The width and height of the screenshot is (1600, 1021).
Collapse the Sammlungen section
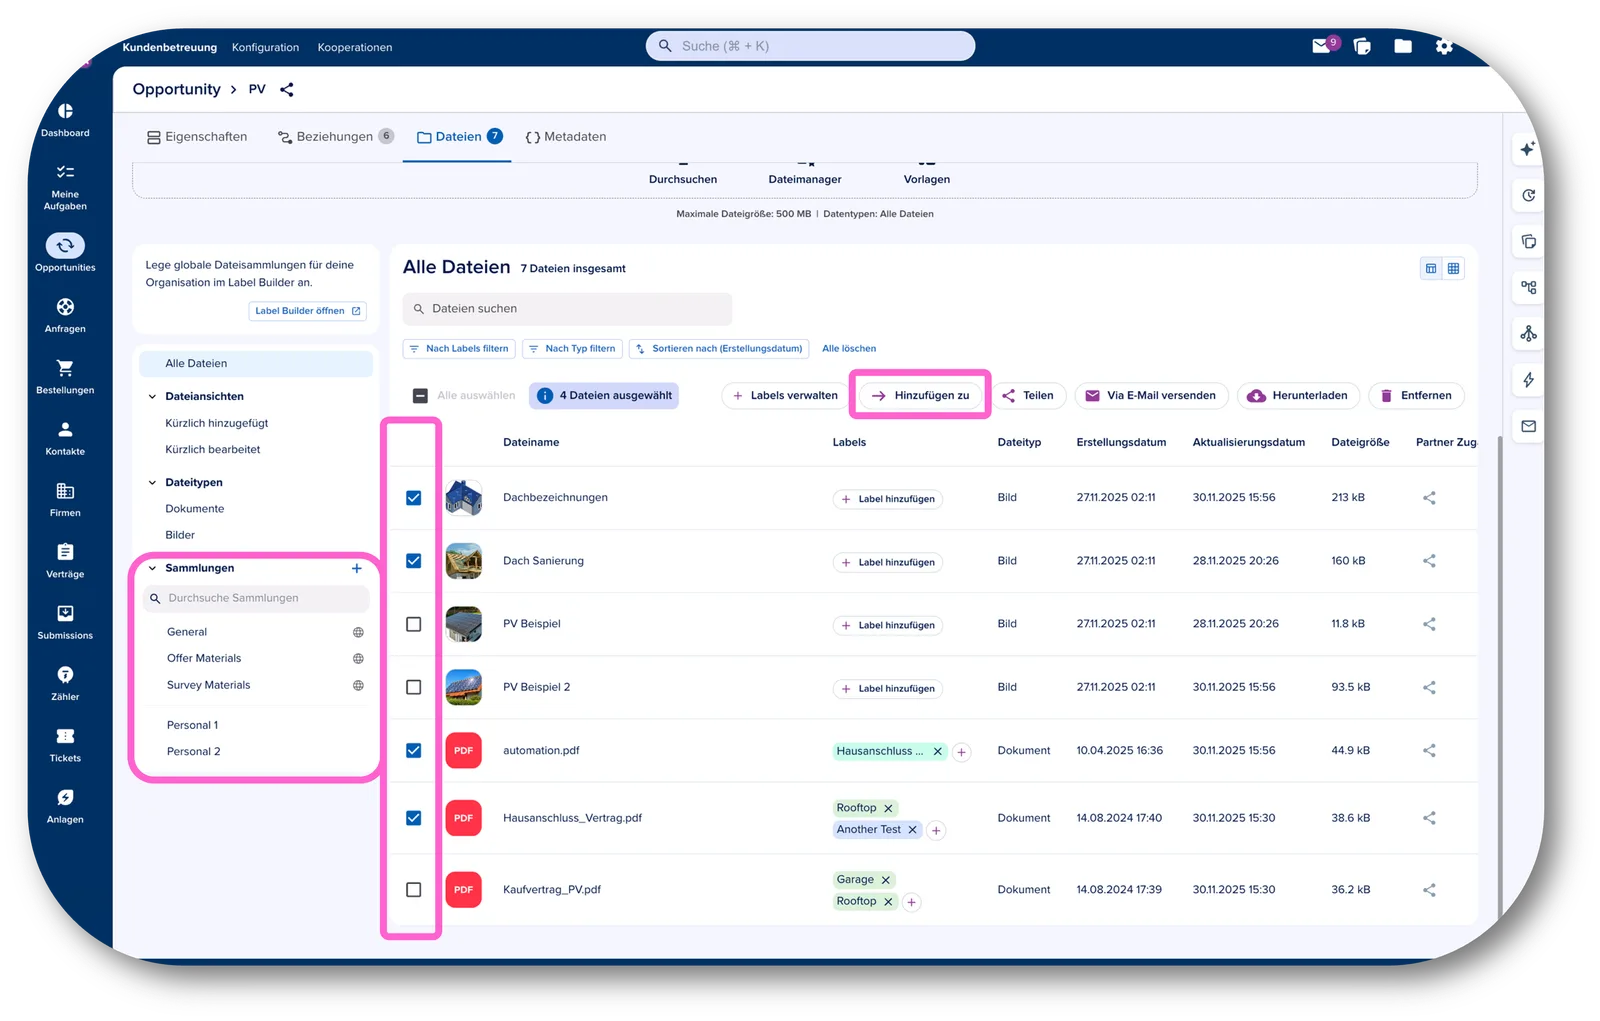152,568
